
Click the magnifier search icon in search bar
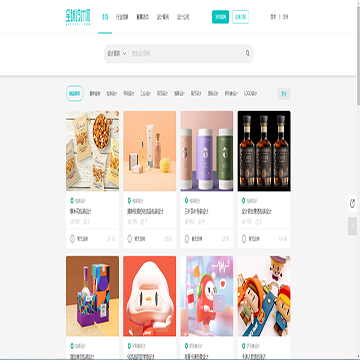point(248,53)
